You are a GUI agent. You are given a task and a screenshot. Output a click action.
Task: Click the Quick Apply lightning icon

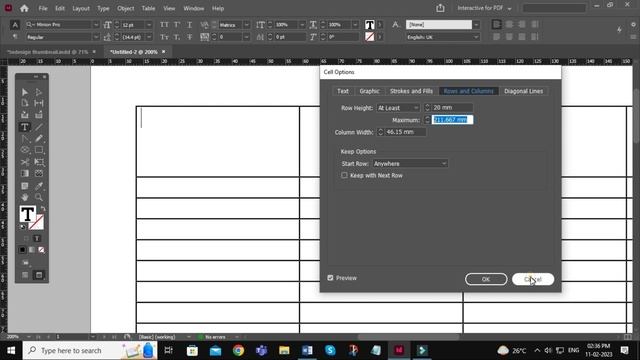coord(619,29)
